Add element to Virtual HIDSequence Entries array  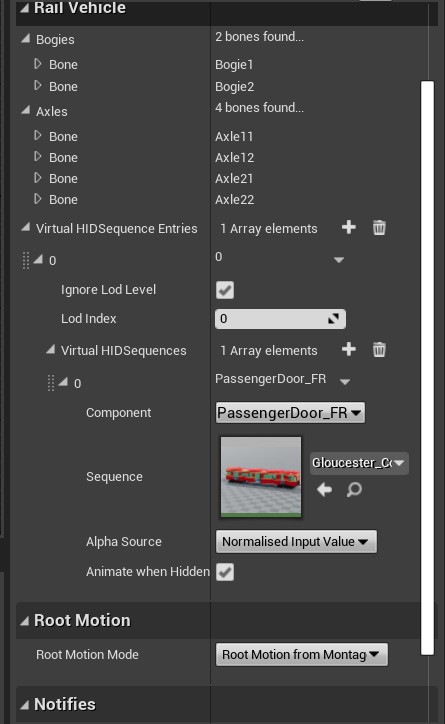349,227
